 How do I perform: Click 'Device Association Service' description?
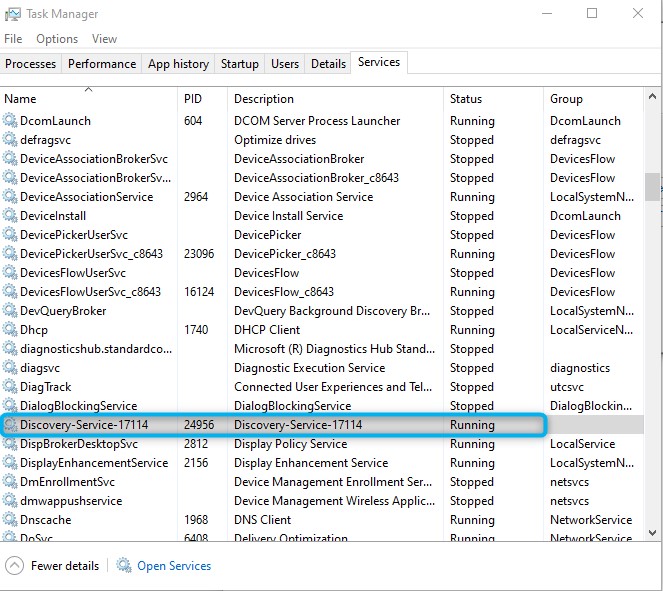[304, 197]
